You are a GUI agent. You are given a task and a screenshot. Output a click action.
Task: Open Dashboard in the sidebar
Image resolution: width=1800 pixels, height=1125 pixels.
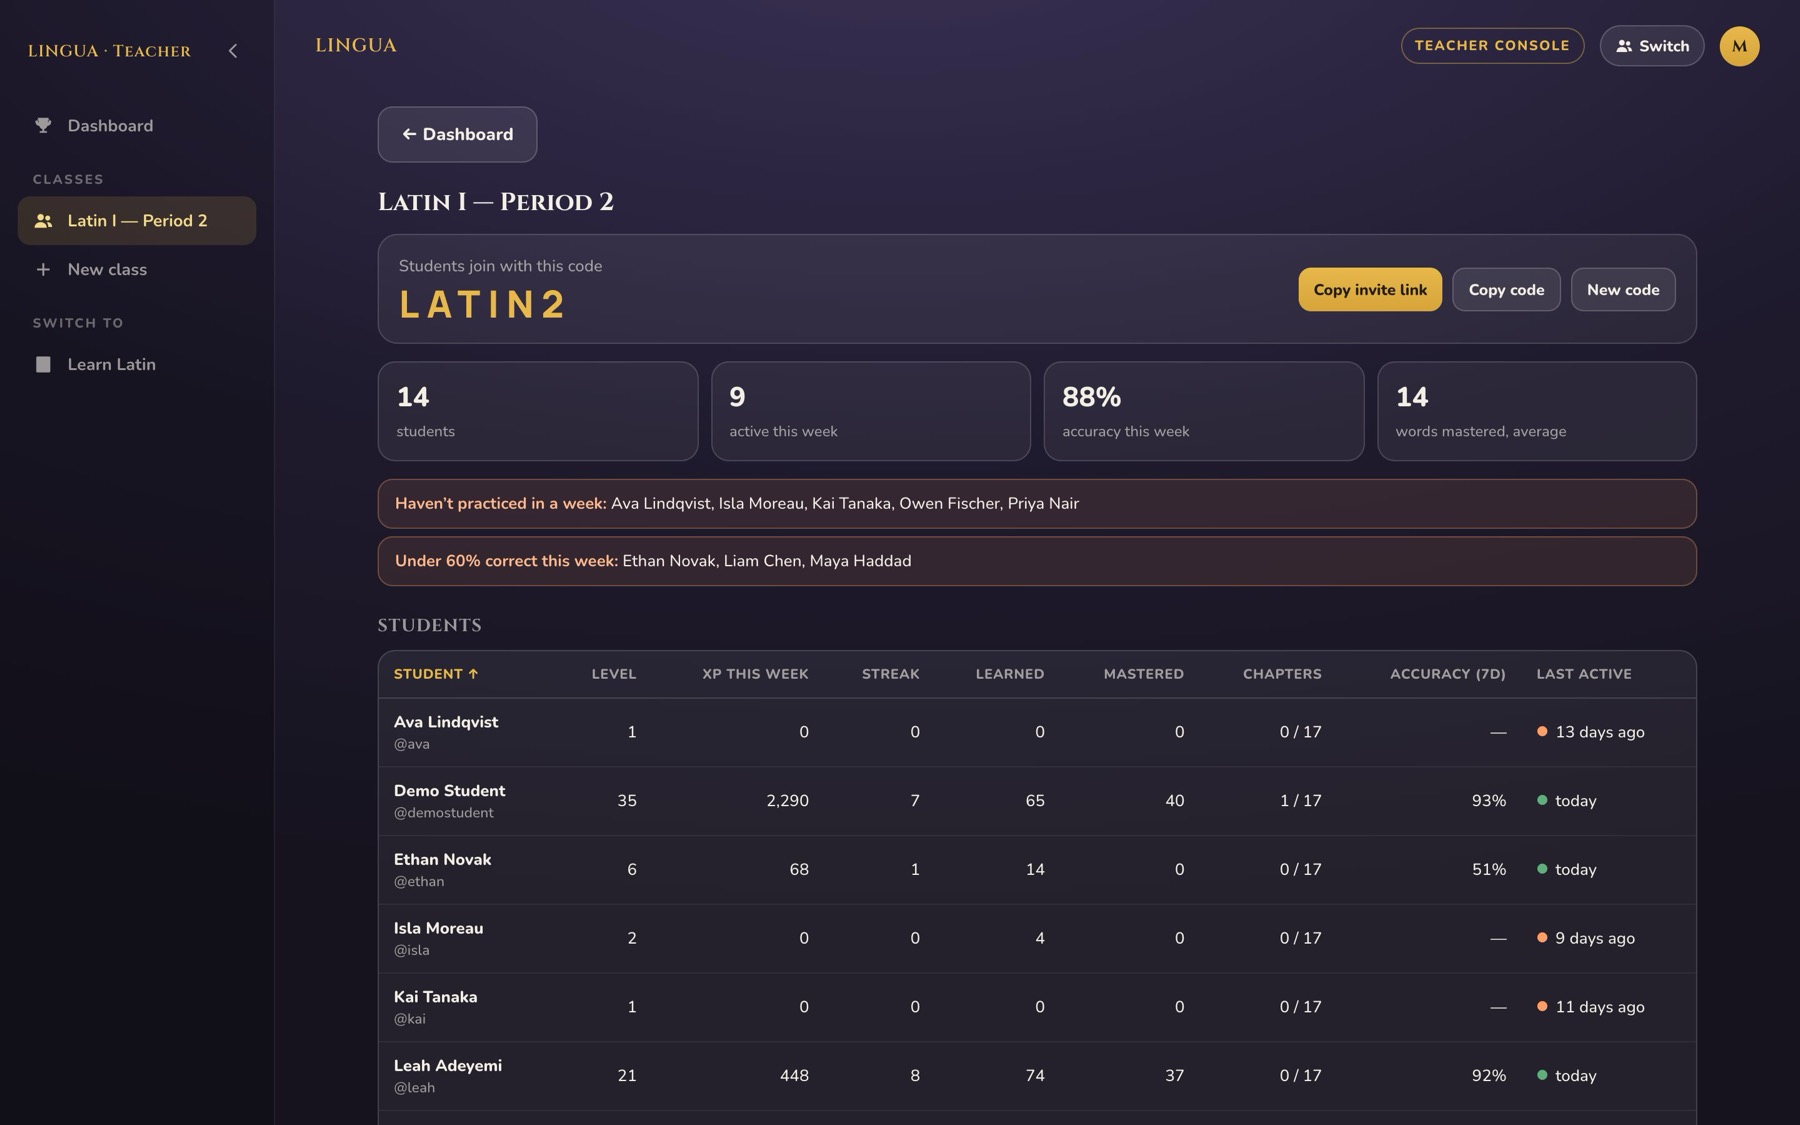point(137,125)
